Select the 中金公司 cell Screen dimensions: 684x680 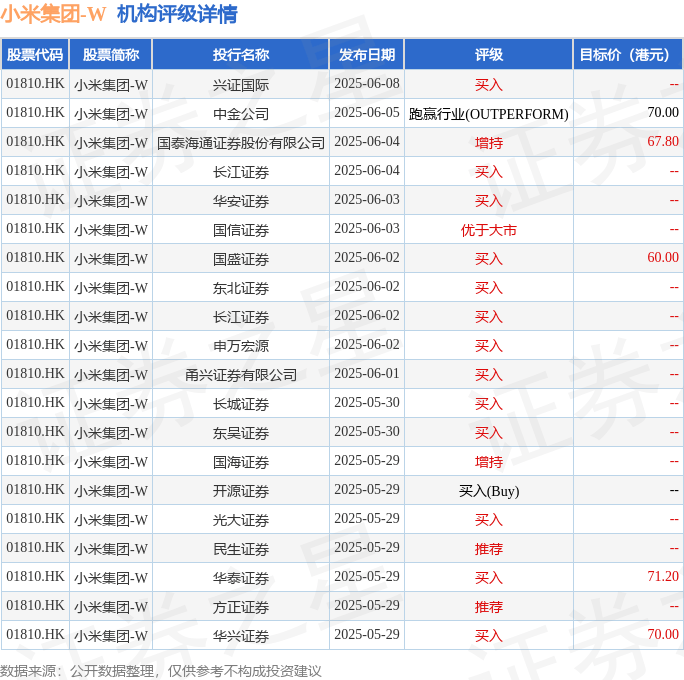tap(241, 114)
